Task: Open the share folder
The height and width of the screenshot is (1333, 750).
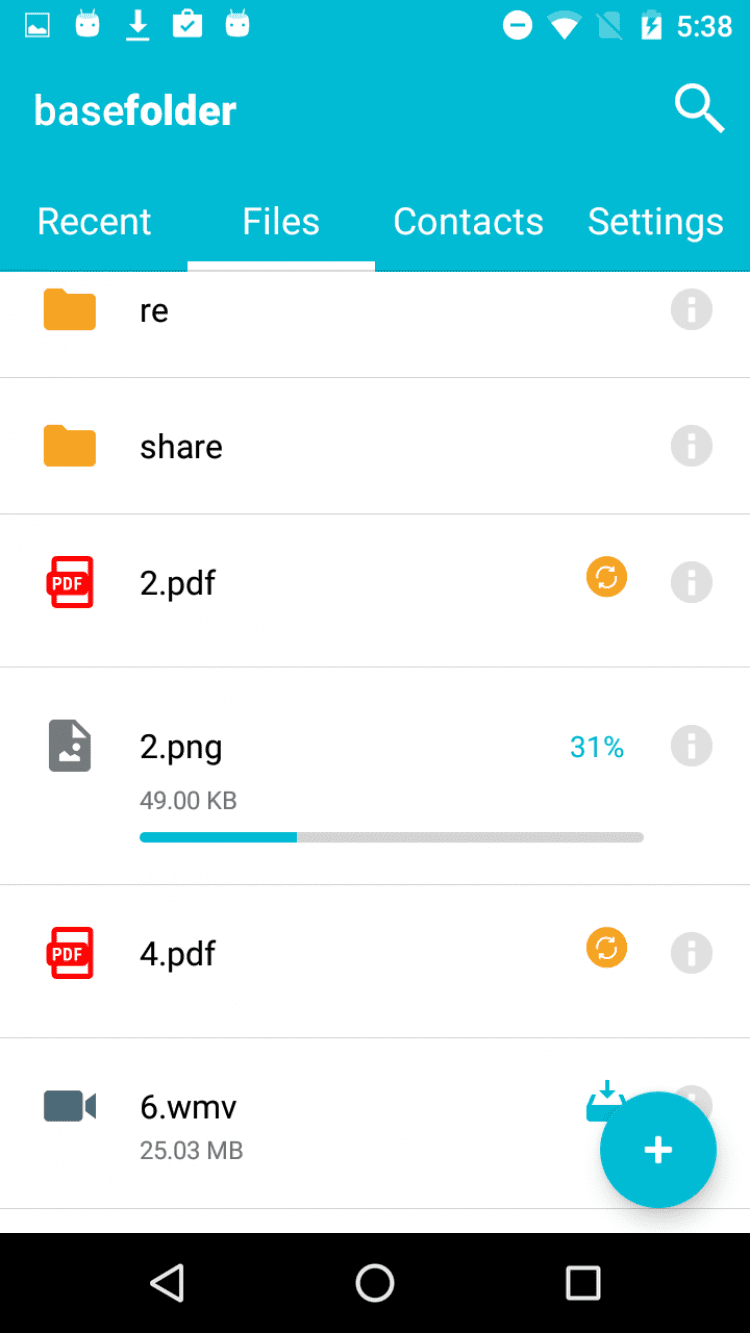Action: 181,446
